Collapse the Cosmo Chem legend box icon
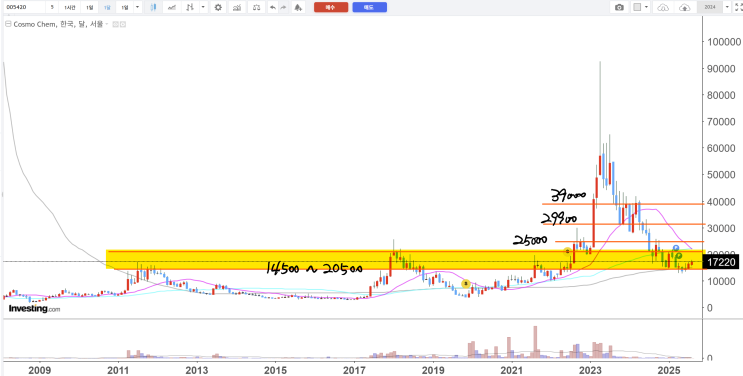This screenshot has height=376, width=743. [x=8, y=24]
